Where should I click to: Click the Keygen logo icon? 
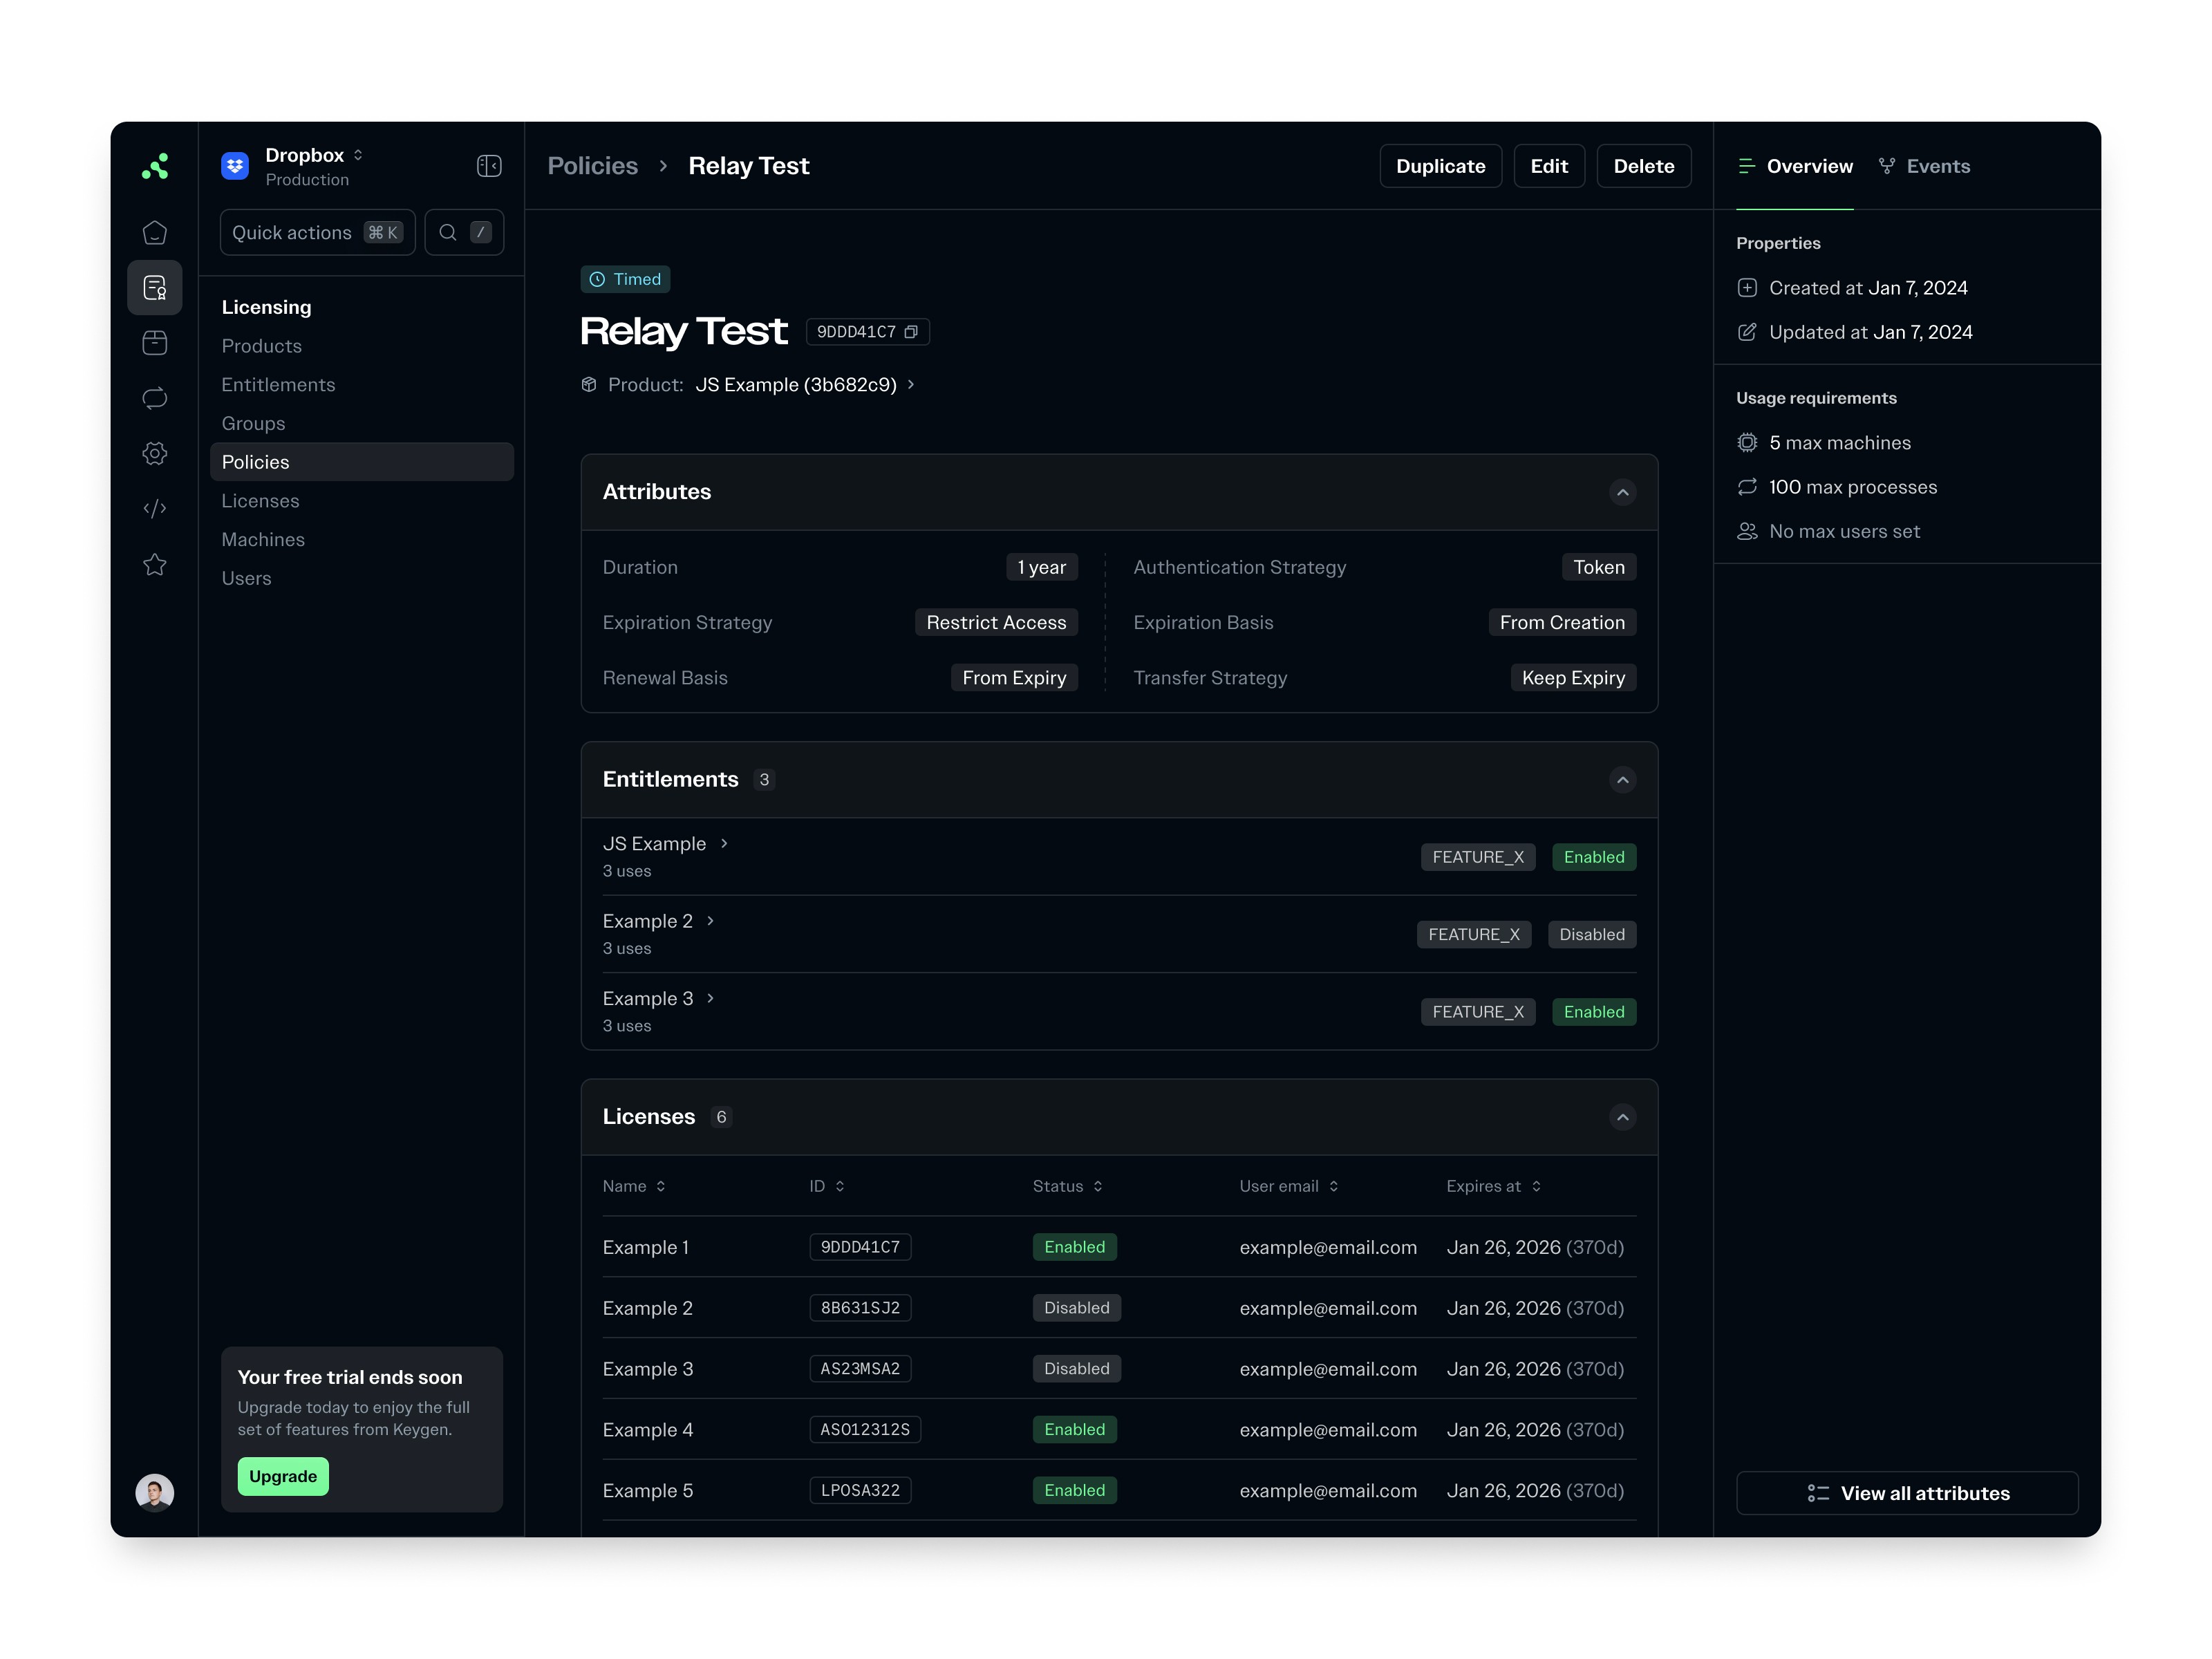pyautogui.click(x=155, y=166)
